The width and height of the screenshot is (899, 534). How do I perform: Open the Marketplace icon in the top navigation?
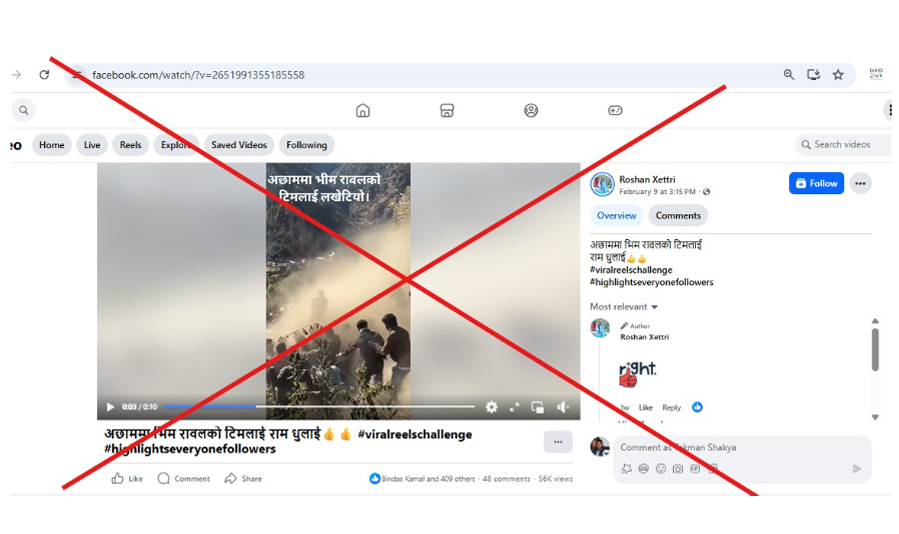pyautogui.click(x=447, y=110)
